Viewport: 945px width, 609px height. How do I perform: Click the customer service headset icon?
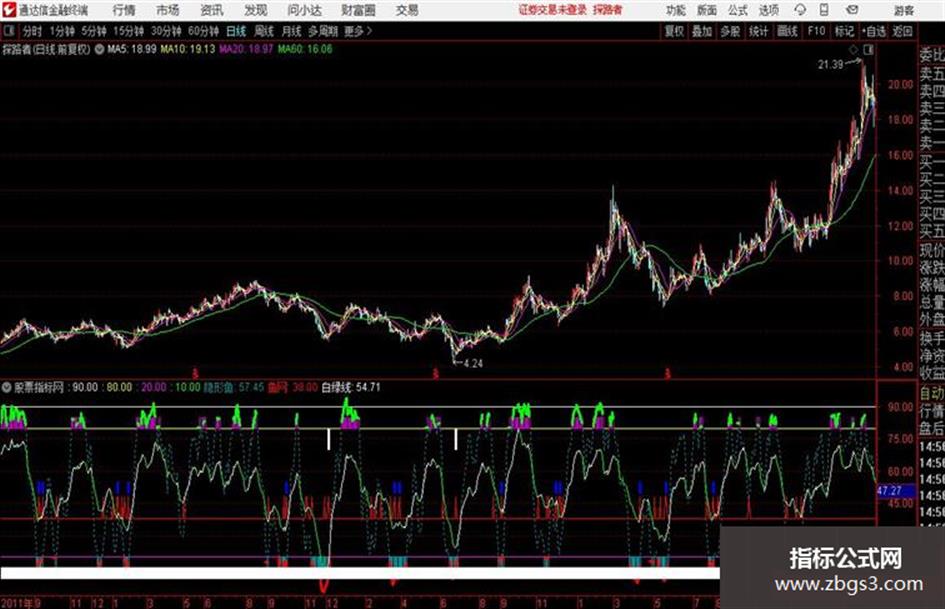[800, 10]
